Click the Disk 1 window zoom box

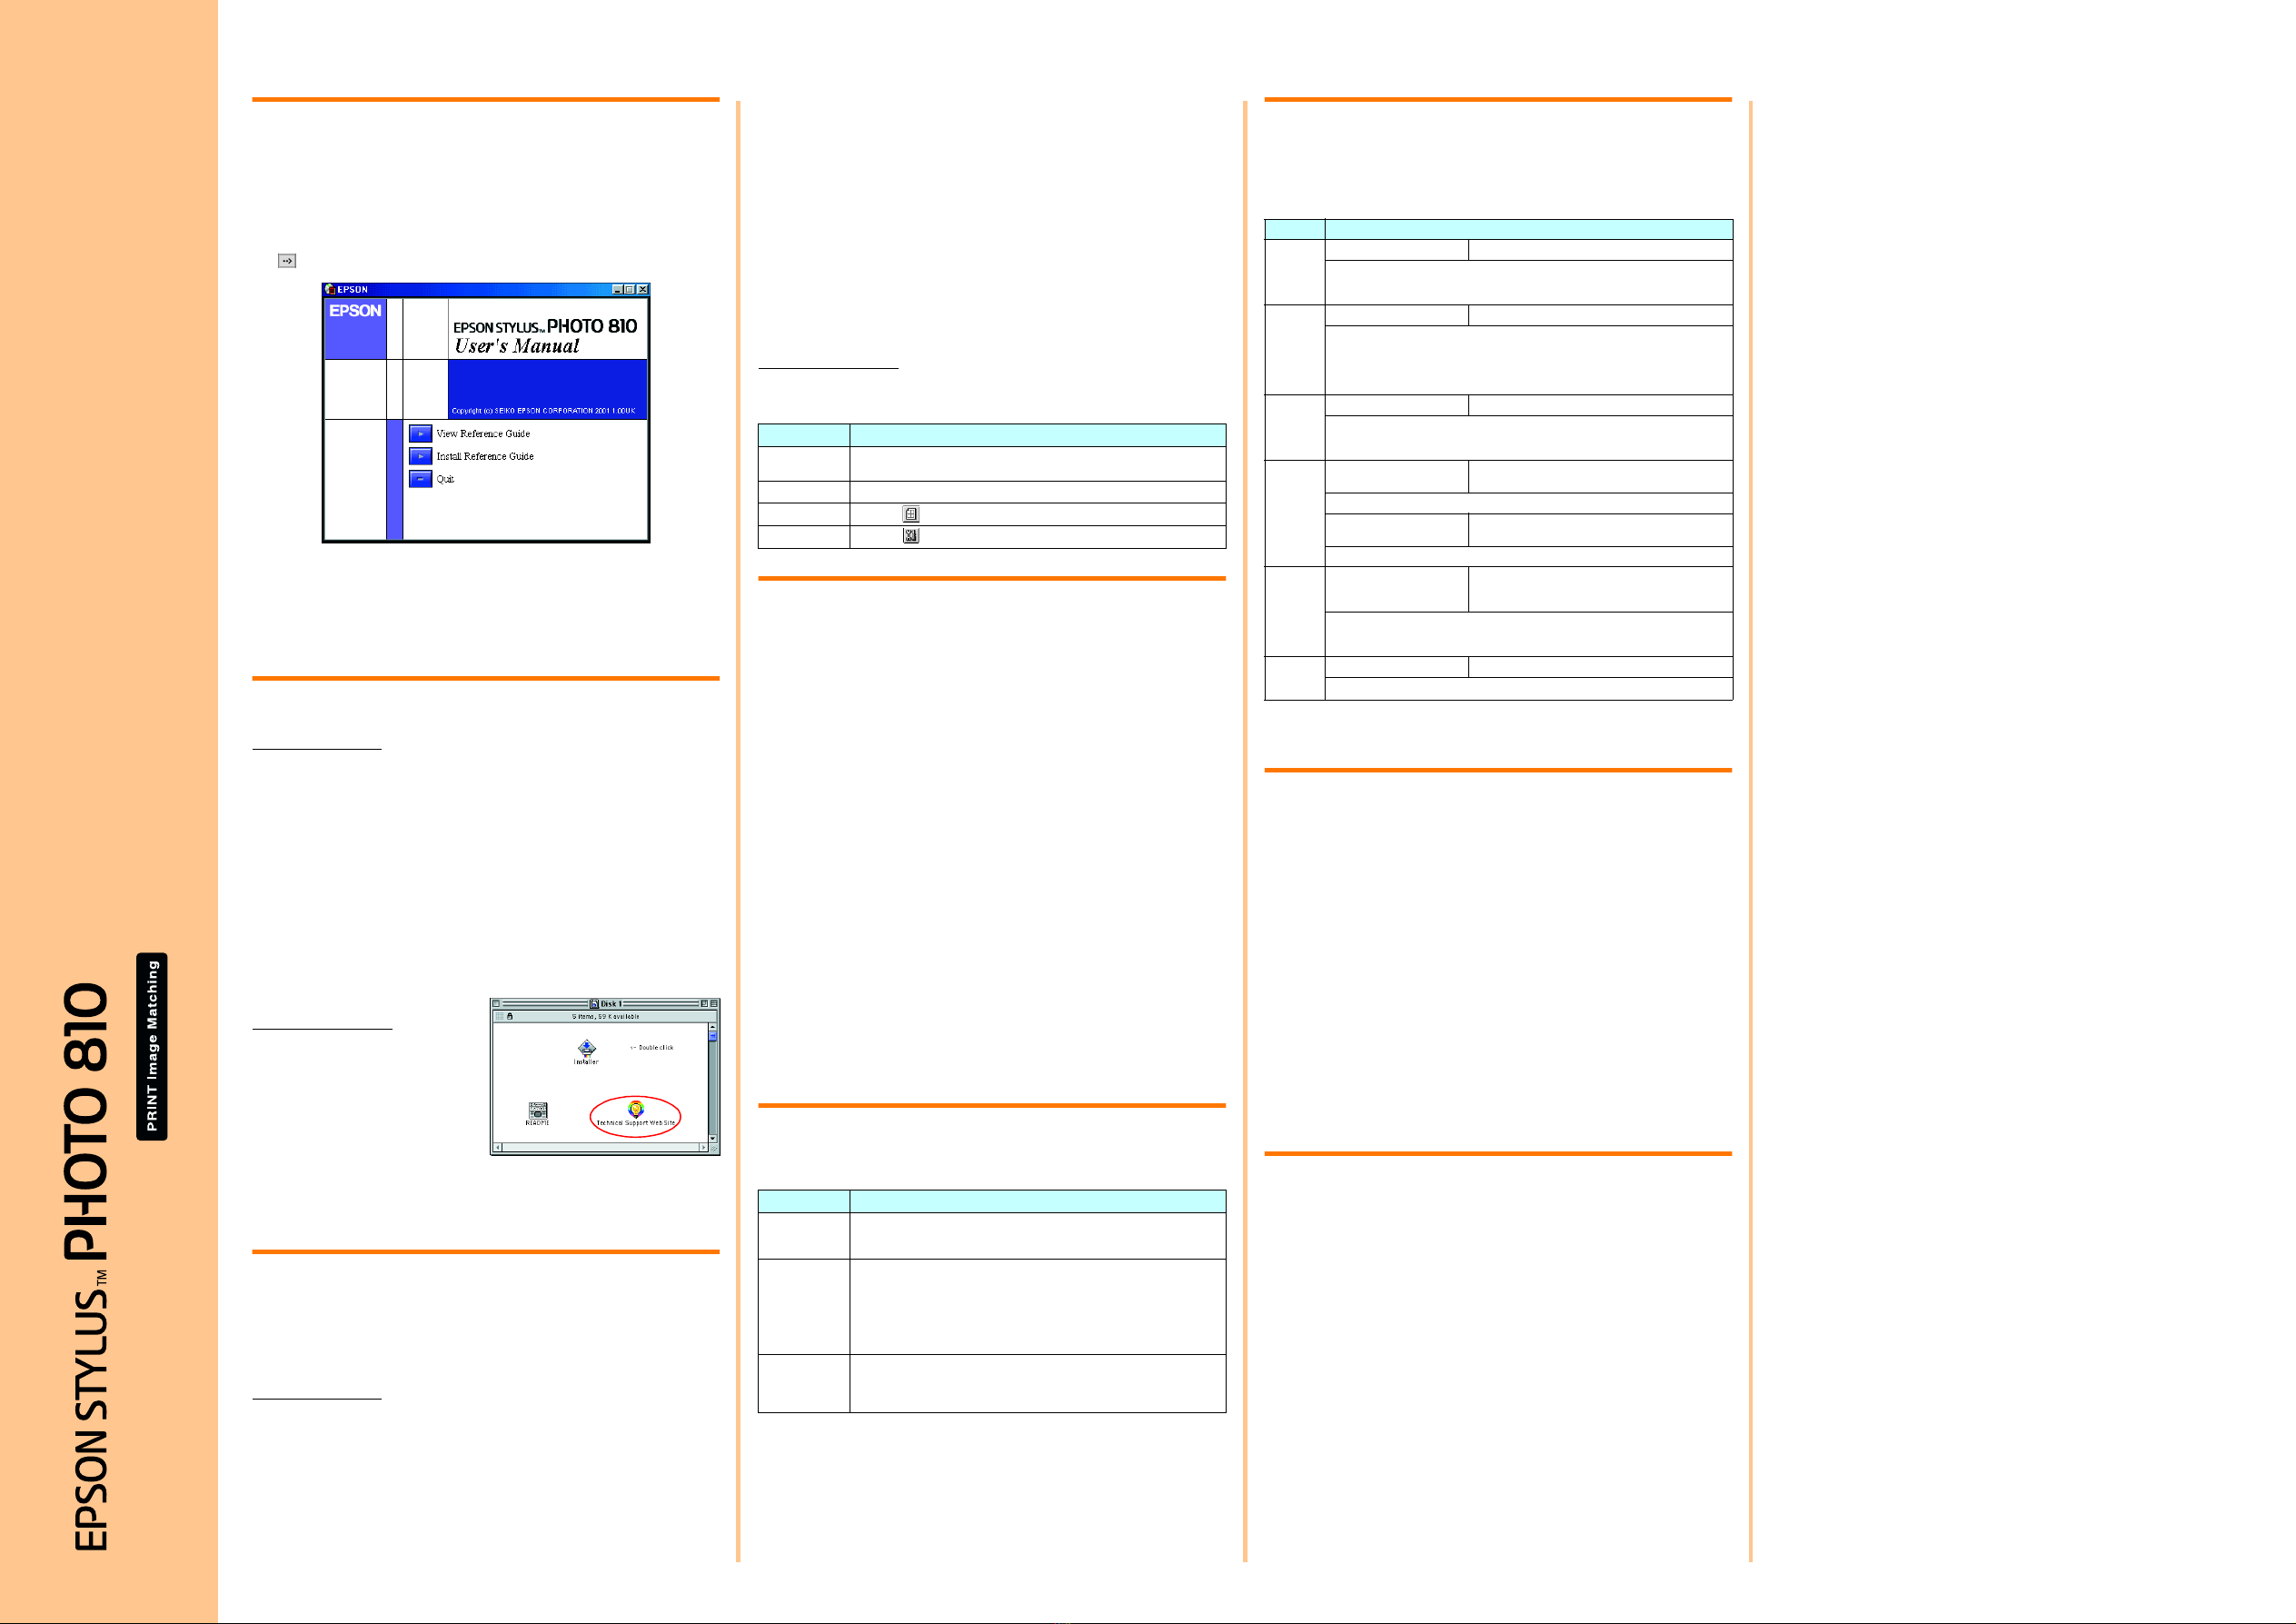705,1004
